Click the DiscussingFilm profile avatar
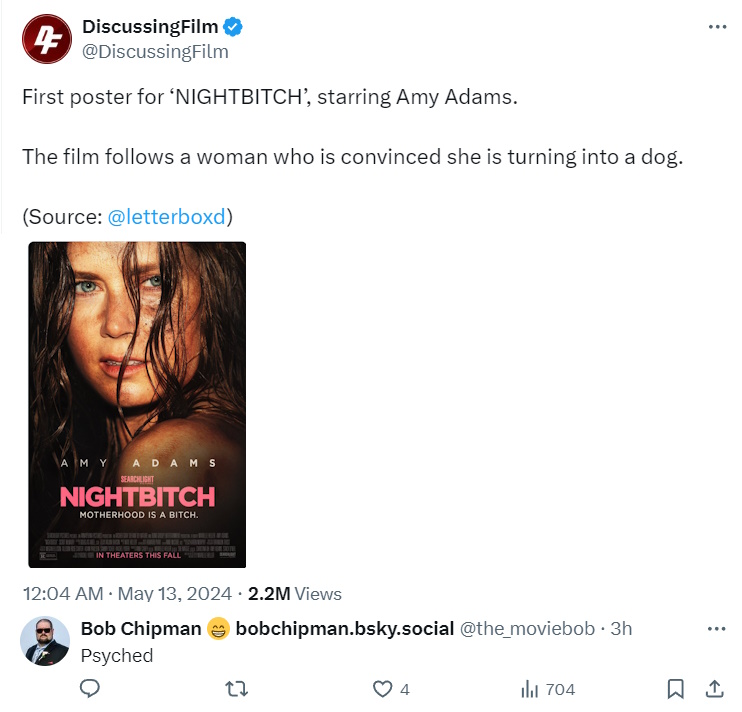This screenshot has height=712, width=742. pos(45,39)
